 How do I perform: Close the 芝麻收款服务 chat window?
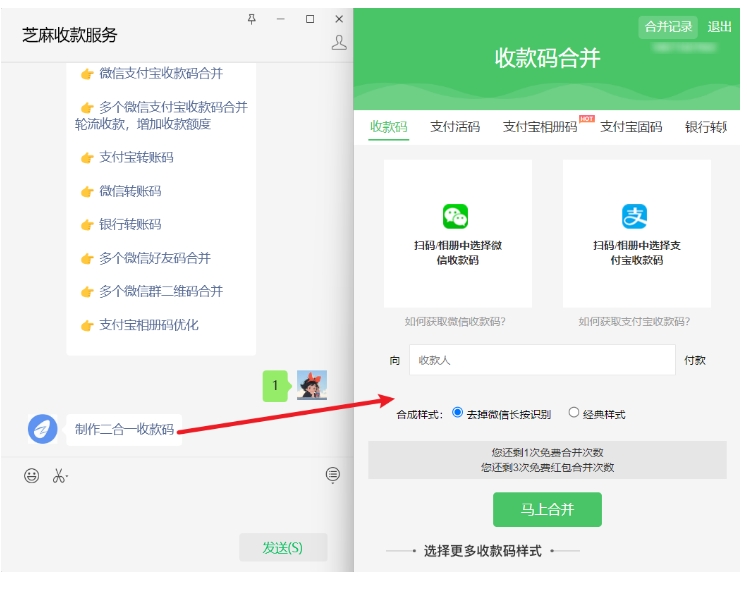pos(339,19)
